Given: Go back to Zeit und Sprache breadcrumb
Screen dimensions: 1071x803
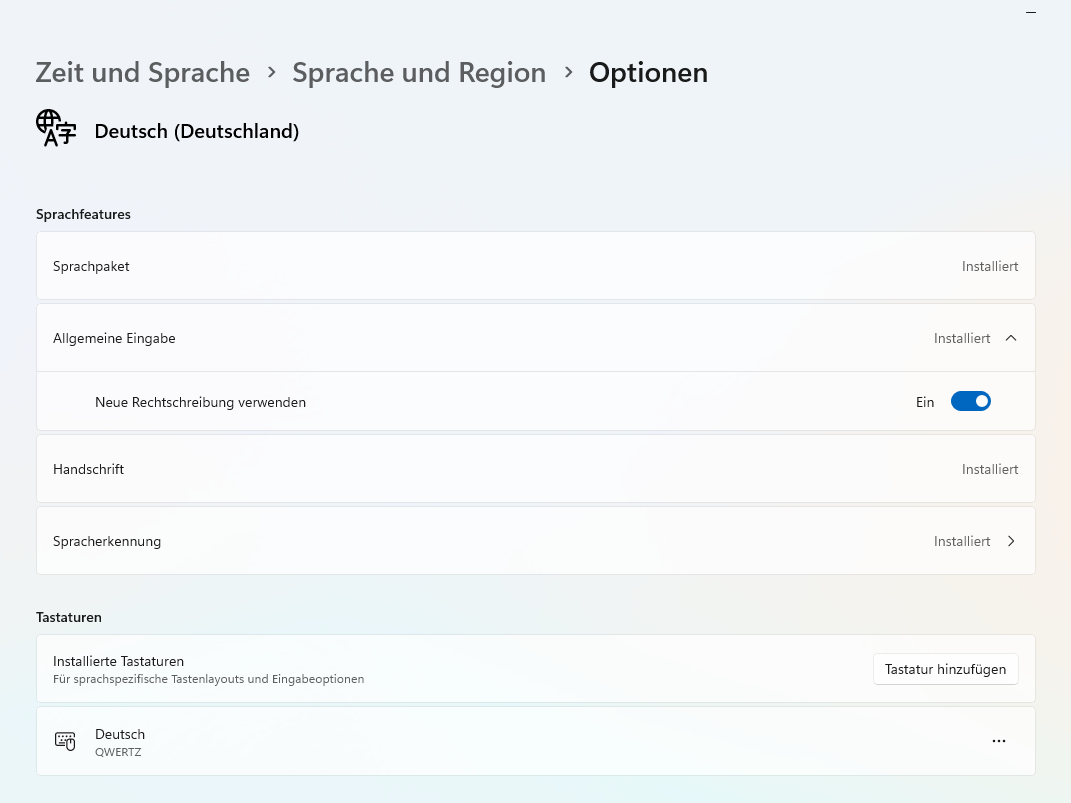Looking at the screenshot, I should [143, 72].
